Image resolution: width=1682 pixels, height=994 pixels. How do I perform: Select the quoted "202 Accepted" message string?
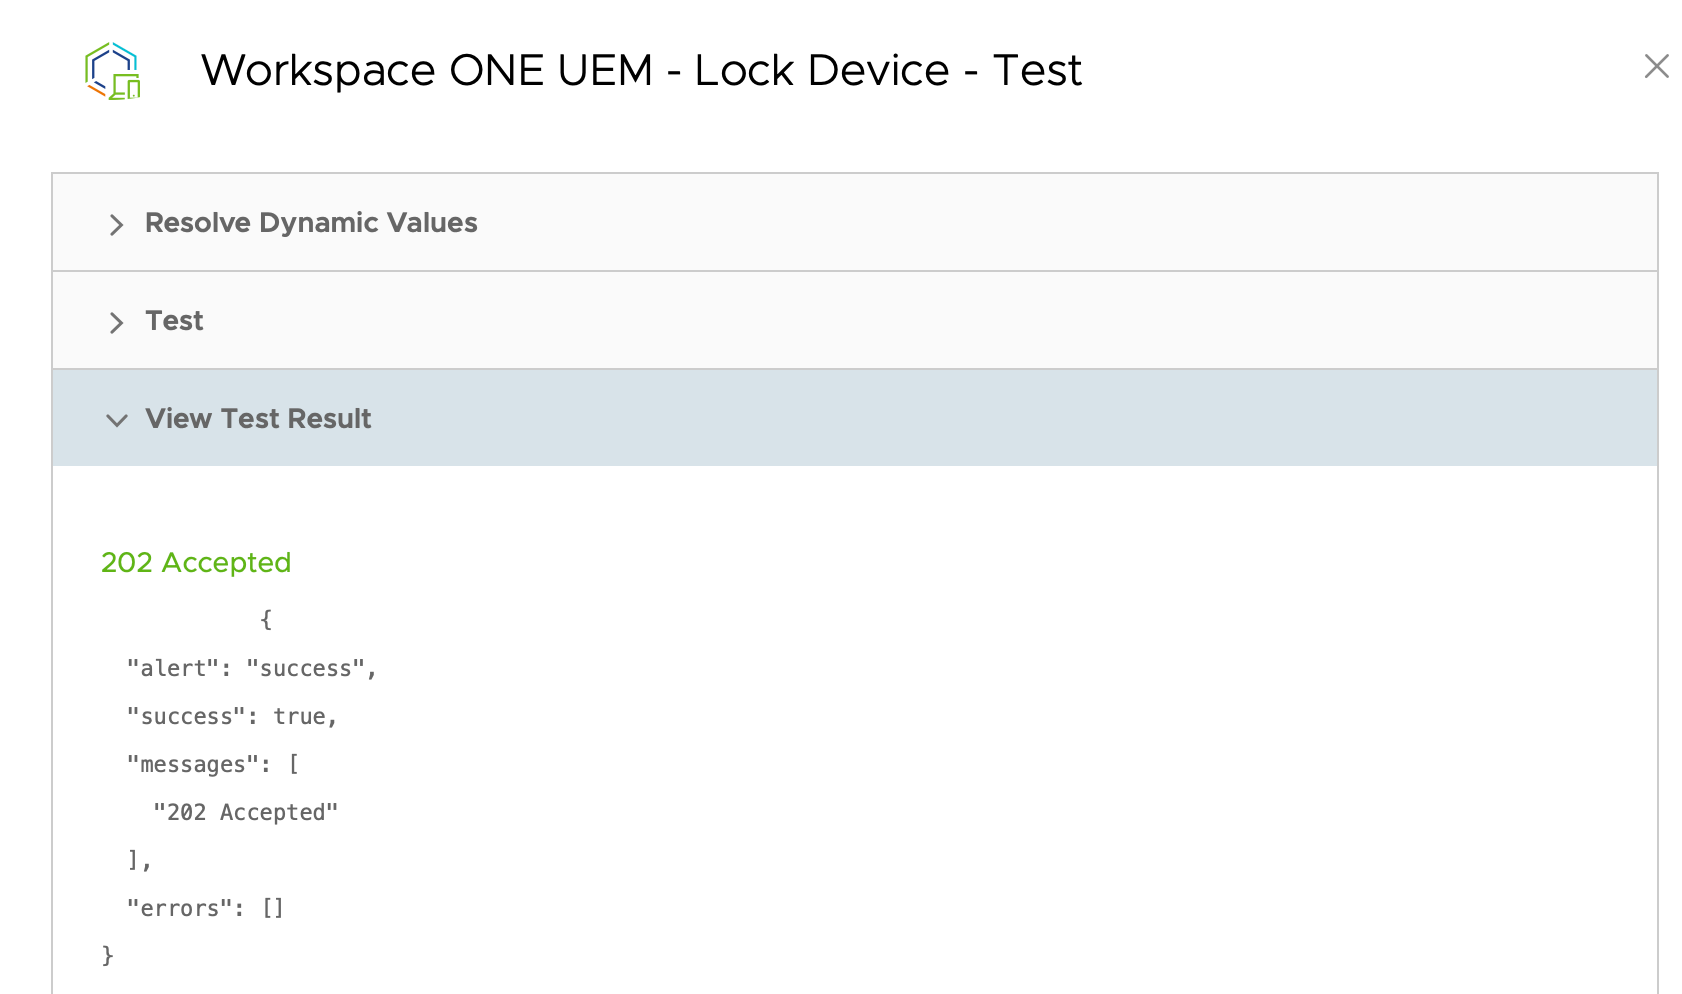[x=245, y=812]
